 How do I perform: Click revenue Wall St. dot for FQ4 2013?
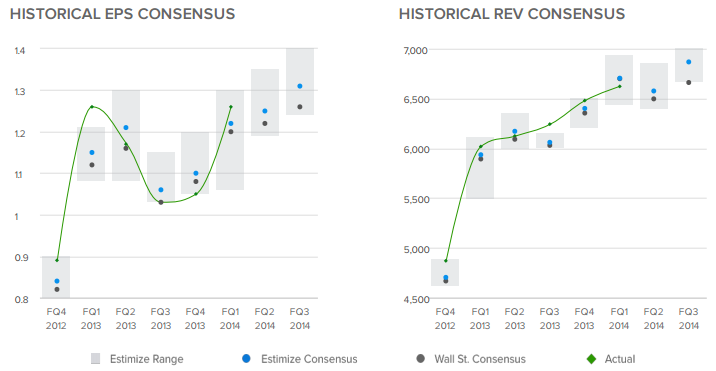pyautogui.click(x=584, y=113)
